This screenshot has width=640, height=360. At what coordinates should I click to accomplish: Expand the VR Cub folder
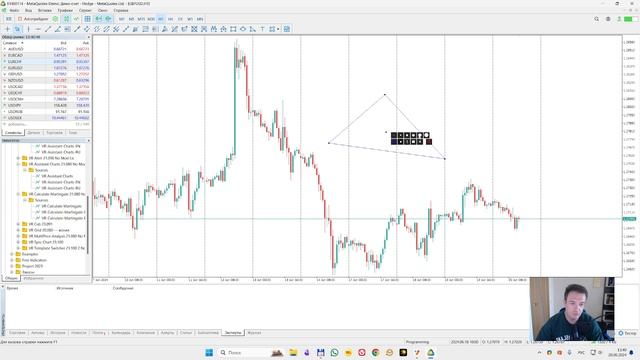click(x=18, y=224)
